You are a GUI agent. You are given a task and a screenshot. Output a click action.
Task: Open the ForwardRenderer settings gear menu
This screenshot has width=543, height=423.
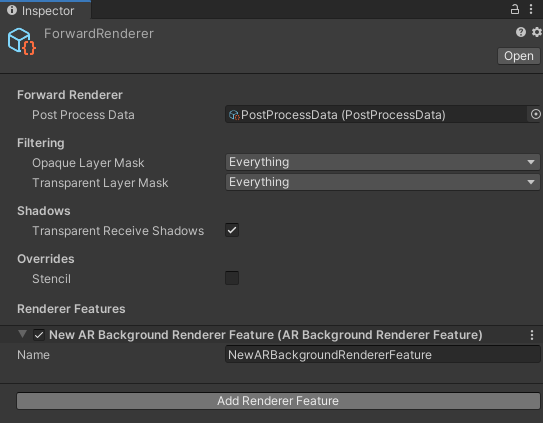(537, 32)
